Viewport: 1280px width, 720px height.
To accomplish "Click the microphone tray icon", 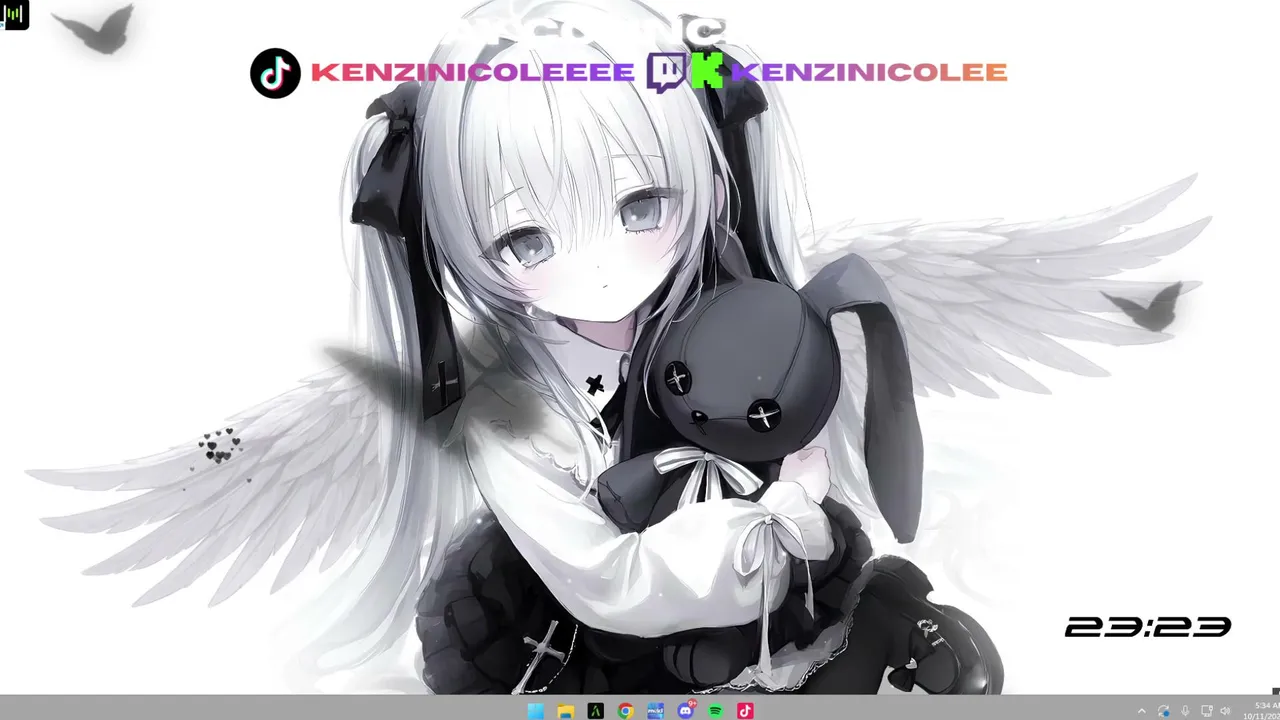I will click(x=1185, y=711).
